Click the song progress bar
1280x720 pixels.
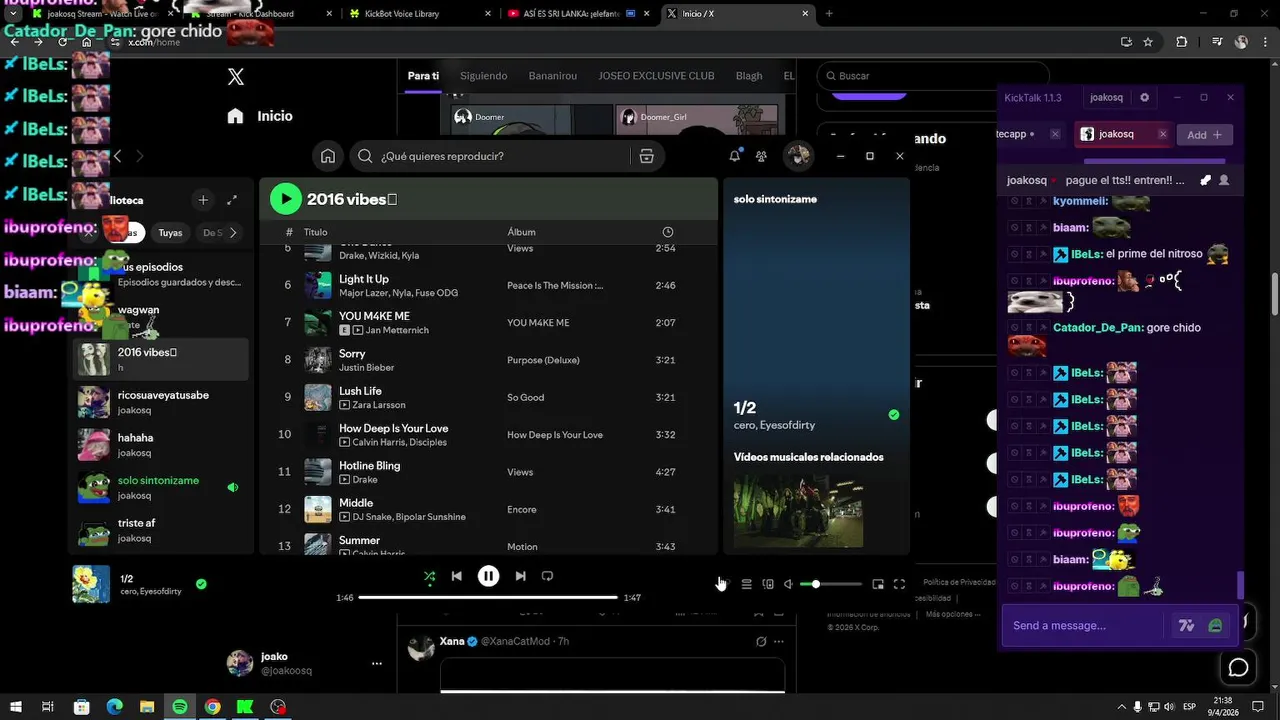[x=488, y=597]
